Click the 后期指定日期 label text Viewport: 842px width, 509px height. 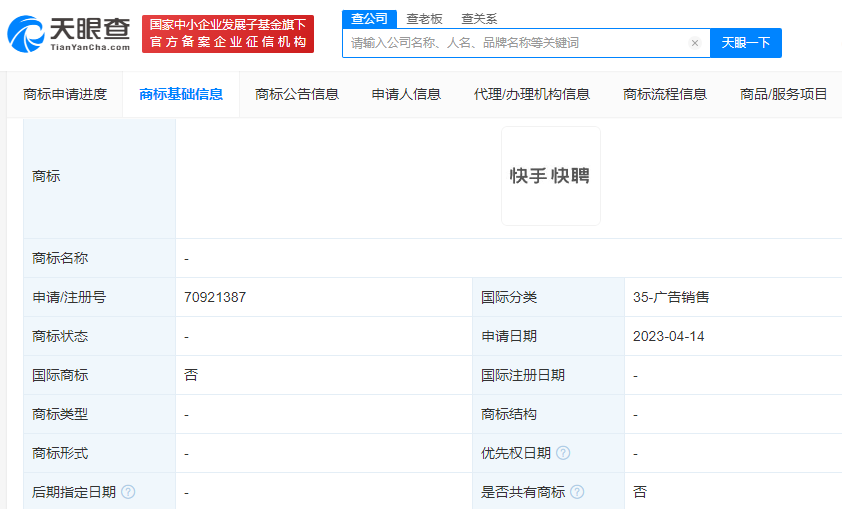74,492
